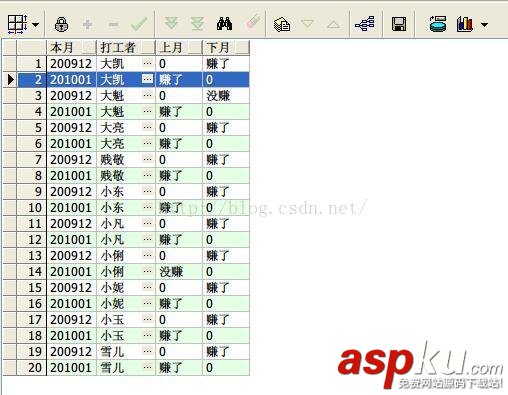Image resolution: width=508 pixels, height=395 pixels.
Task: Click the fetch last page arrow icon
Action: [197, 24]
